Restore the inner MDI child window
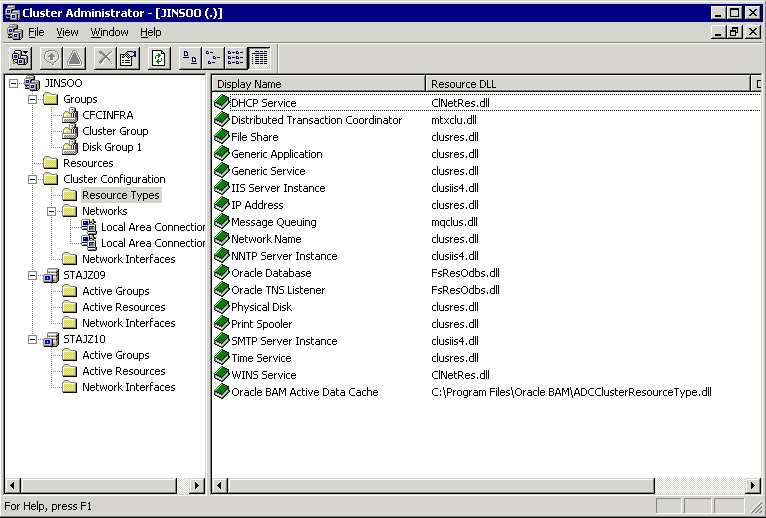 (734, 32)
